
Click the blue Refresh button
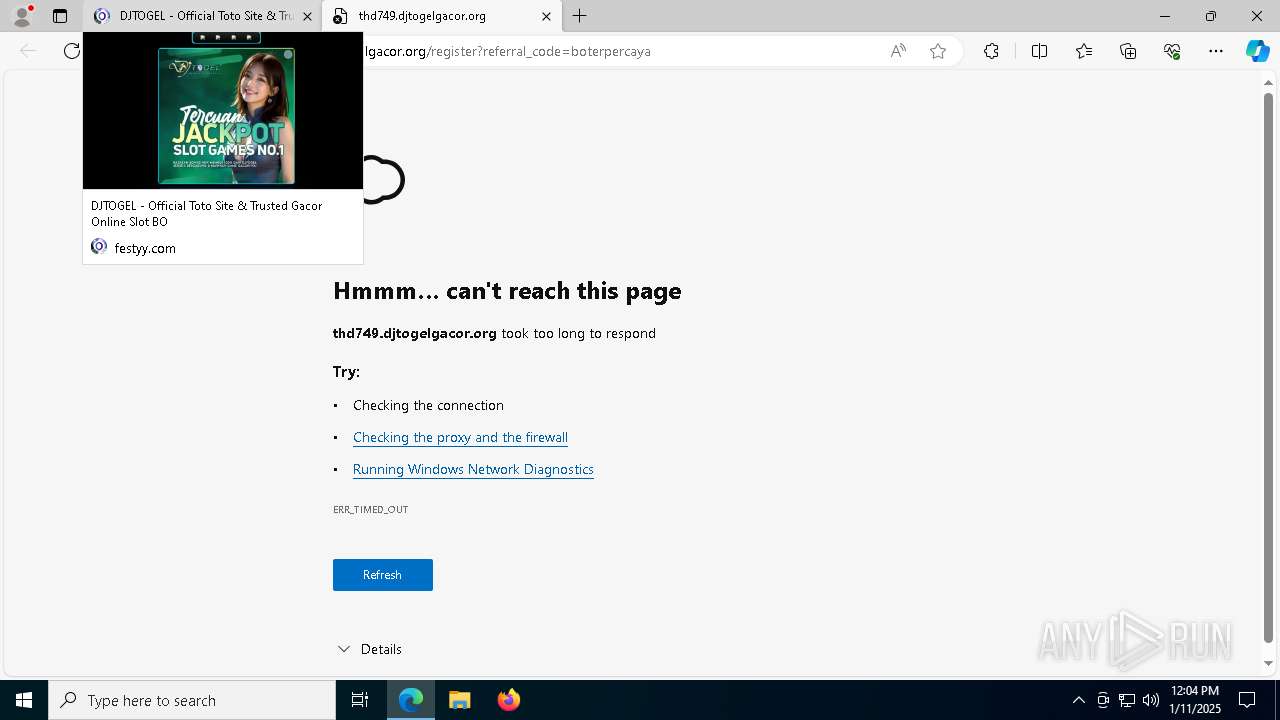tap(383, 575)
